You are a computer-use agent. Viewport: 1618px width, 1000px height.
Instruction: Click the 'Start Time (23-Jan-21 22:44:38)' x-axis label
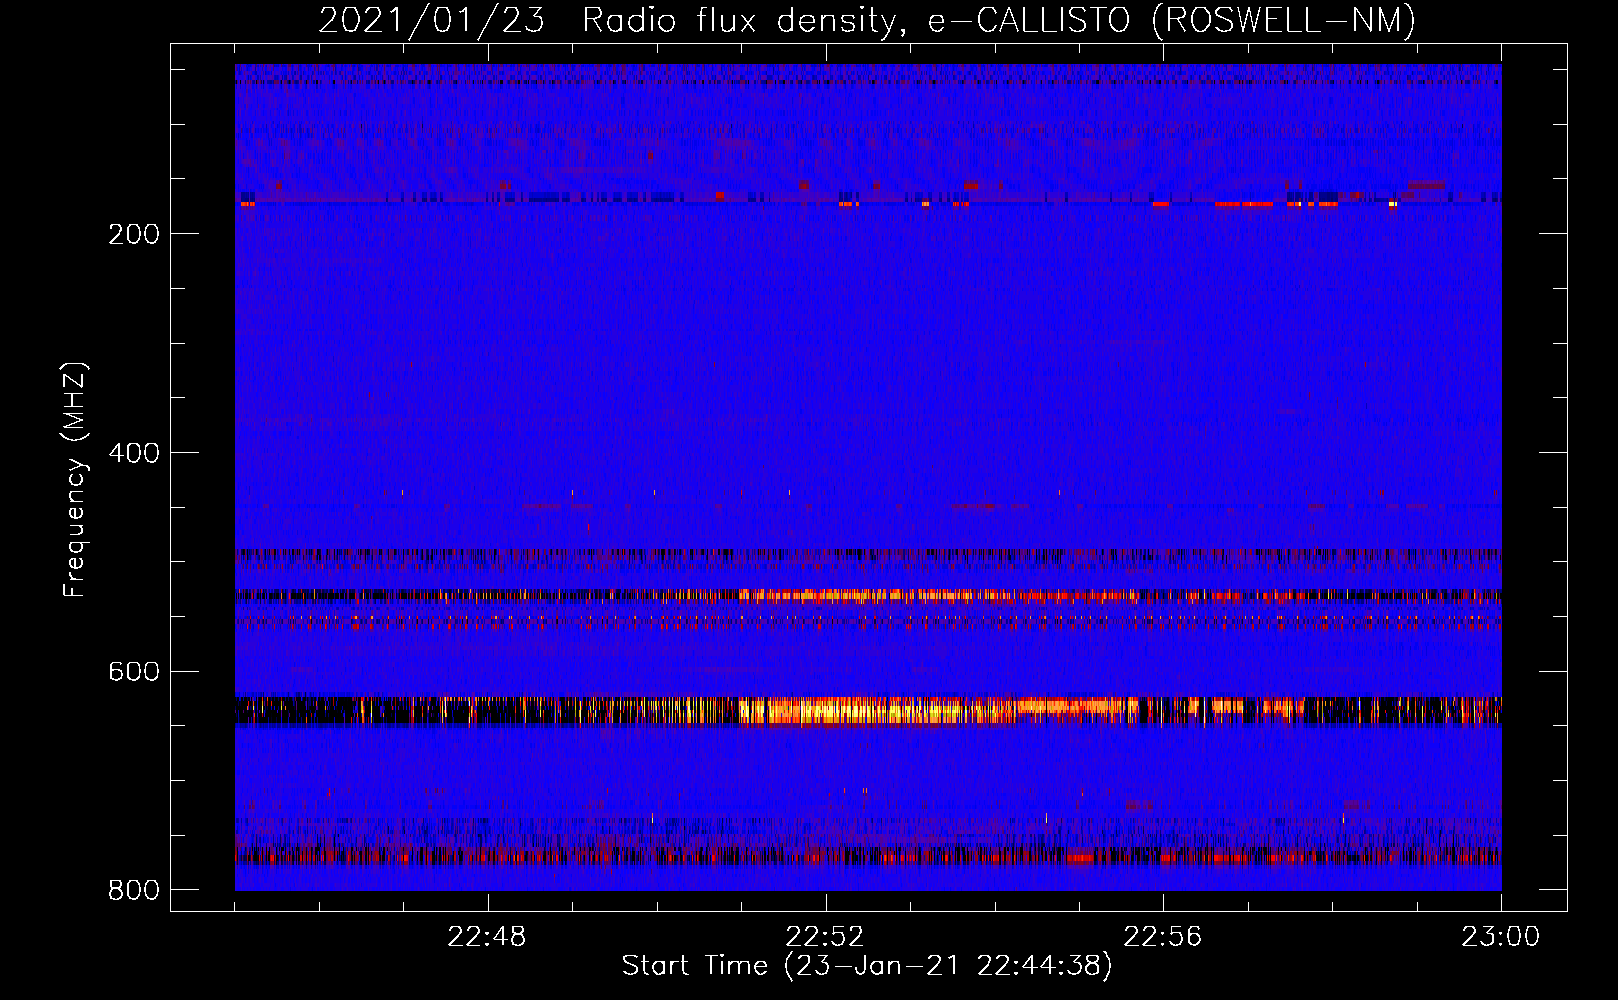tap(867, 966)
